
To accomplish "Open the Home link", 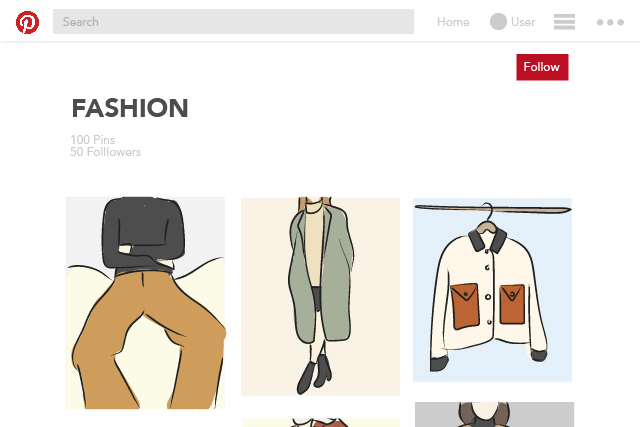I will pyautogui.click(x=453, y=22).
